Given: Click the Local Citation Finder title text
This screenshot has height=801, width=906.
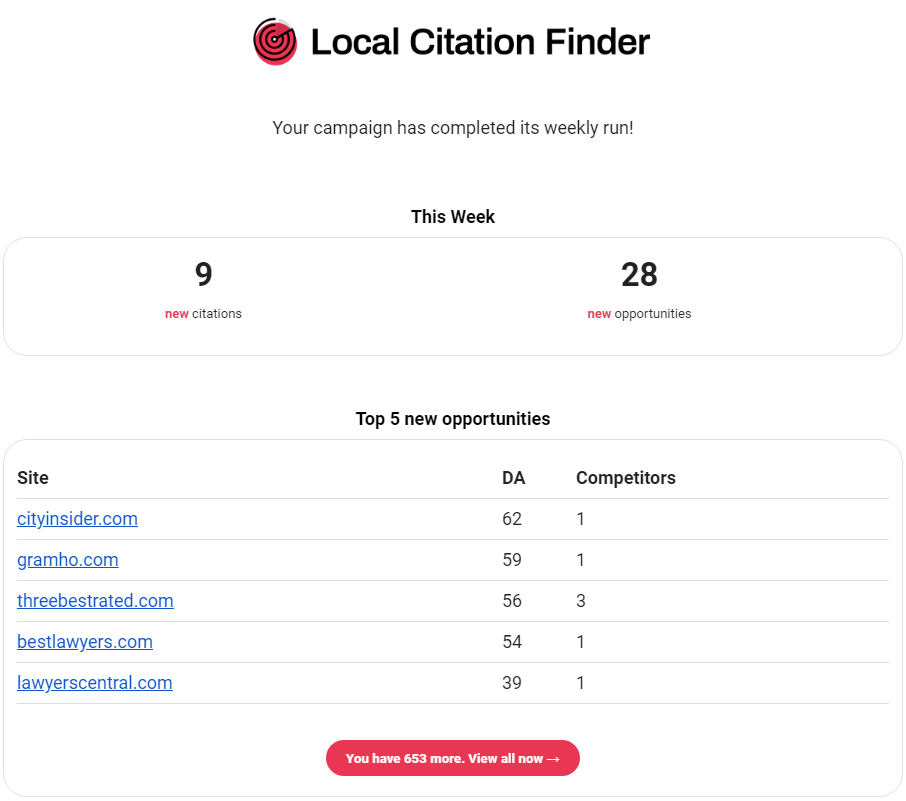Looking at the screenshot, I should (480, 42).
